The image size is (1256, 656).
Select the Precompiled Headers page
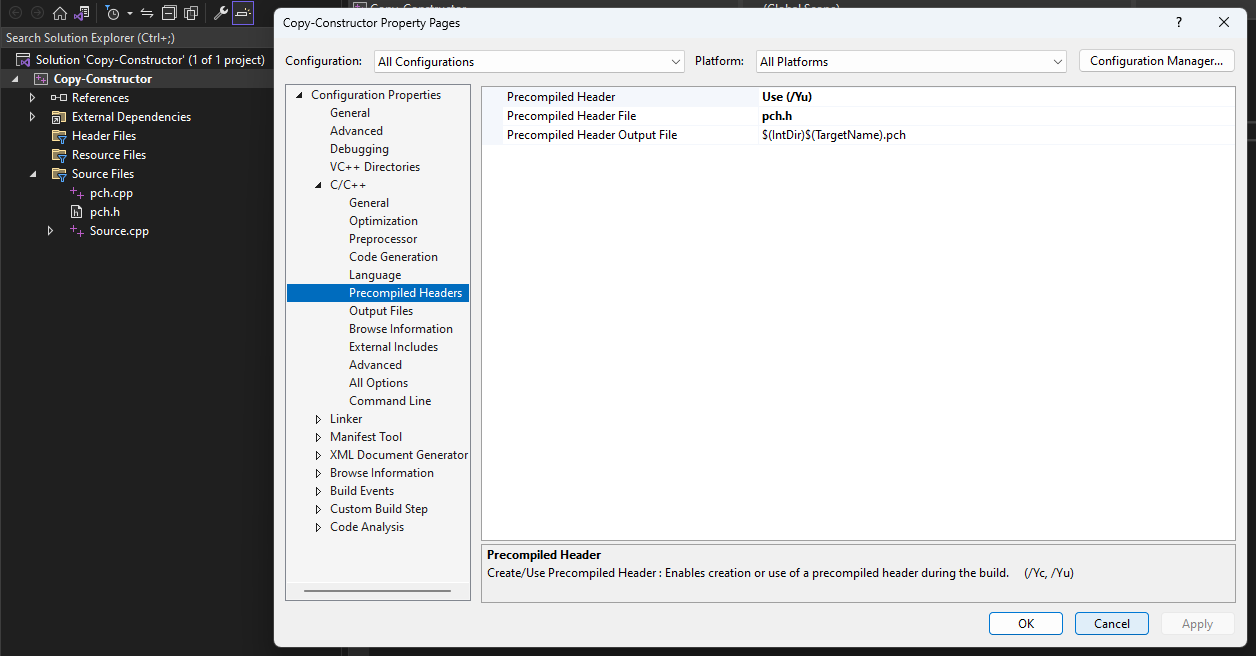[405, 293]
